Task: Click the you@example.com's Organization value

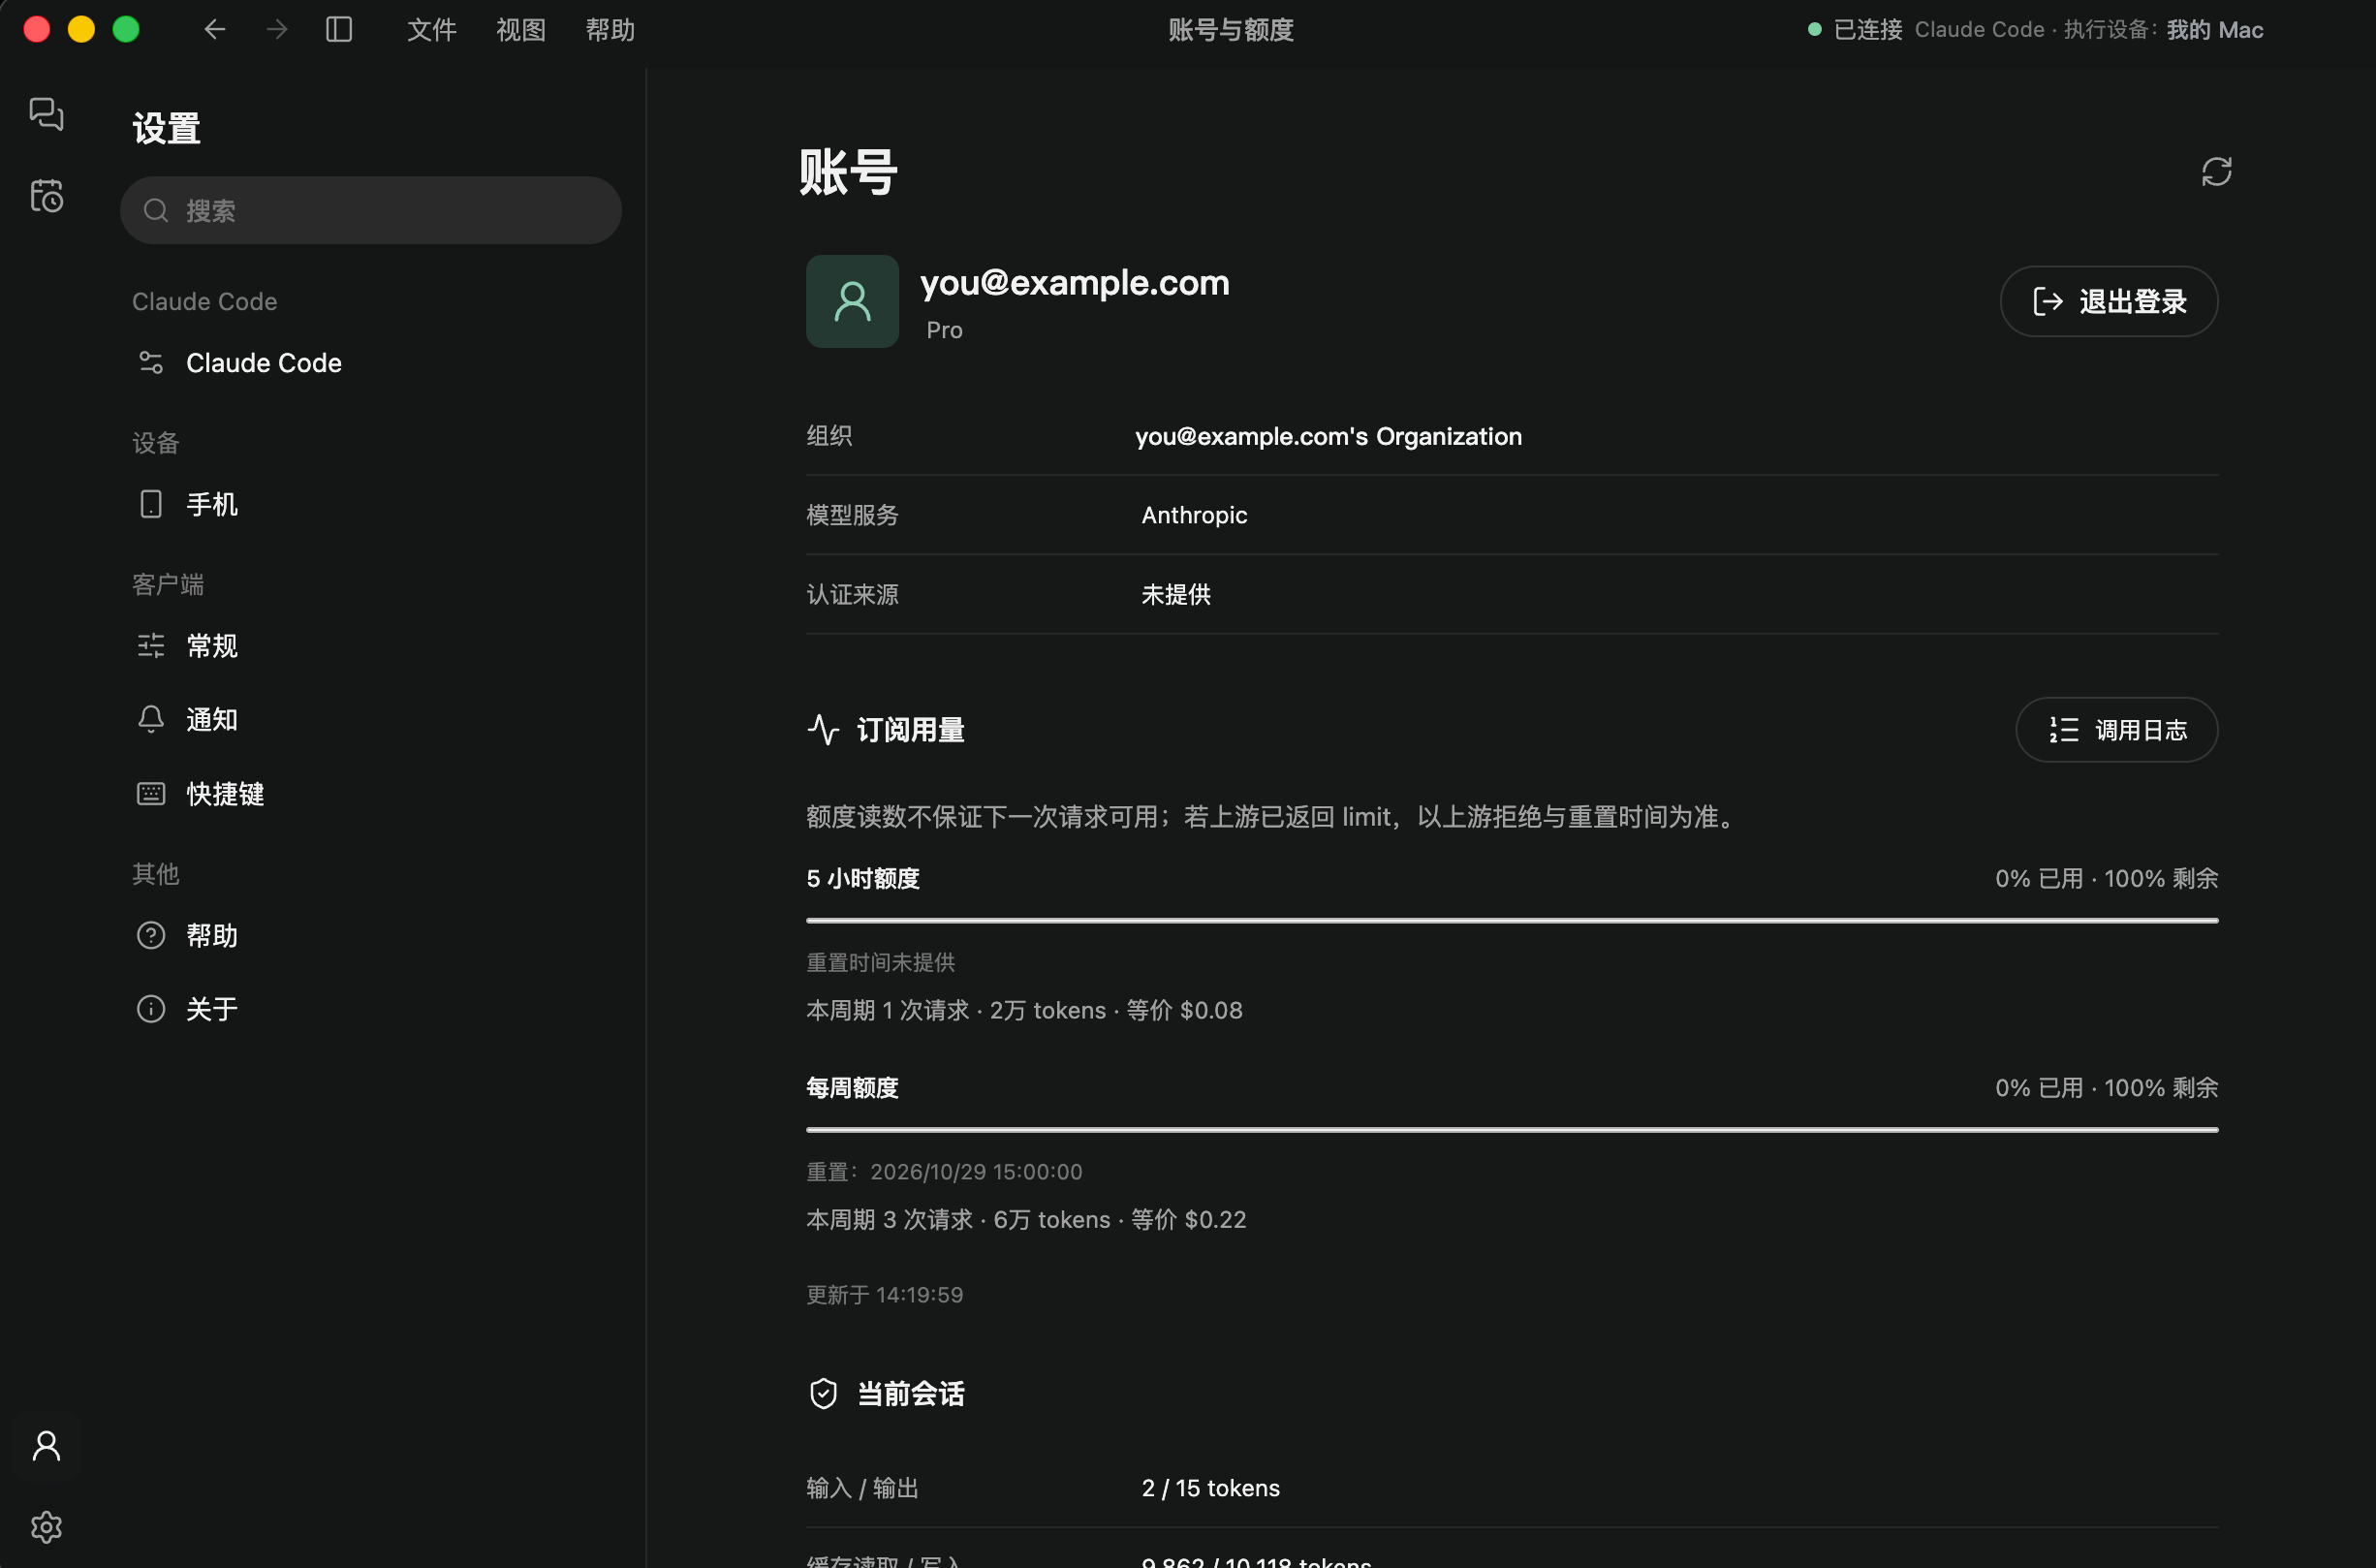Action: (1328, 436)
